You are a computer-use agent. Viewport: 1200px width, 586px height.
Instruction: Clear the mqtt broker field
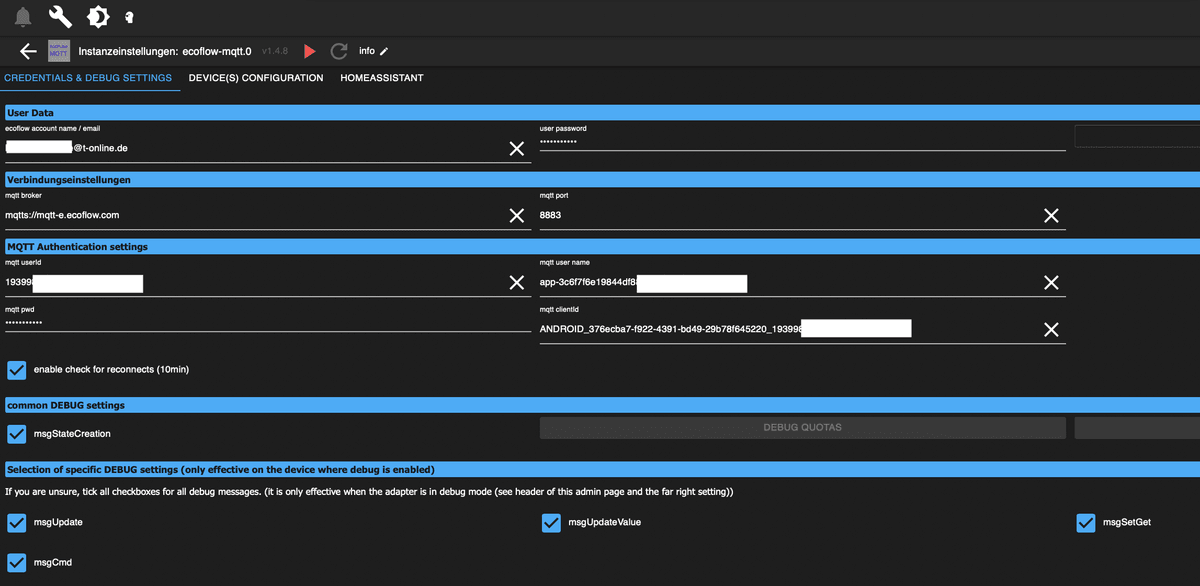tap(516, 215)
